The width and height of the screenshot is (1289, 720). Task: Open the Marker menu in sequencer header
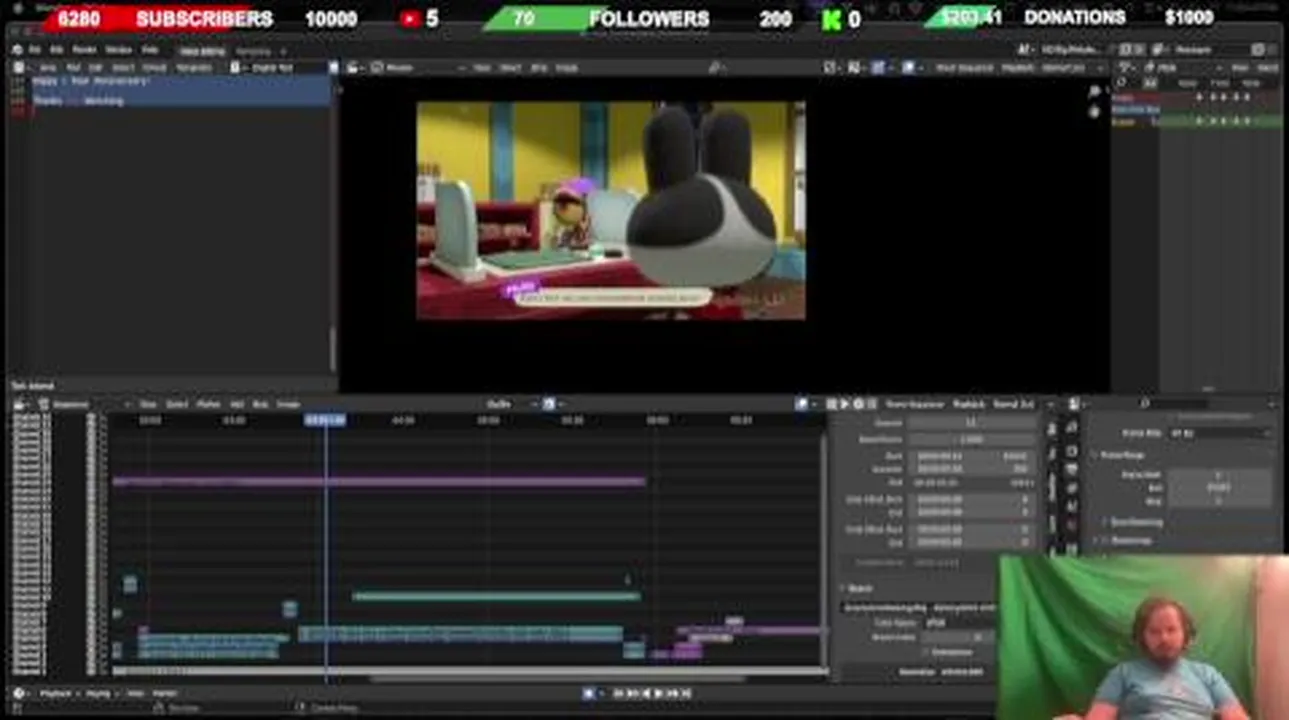[208, 404]
